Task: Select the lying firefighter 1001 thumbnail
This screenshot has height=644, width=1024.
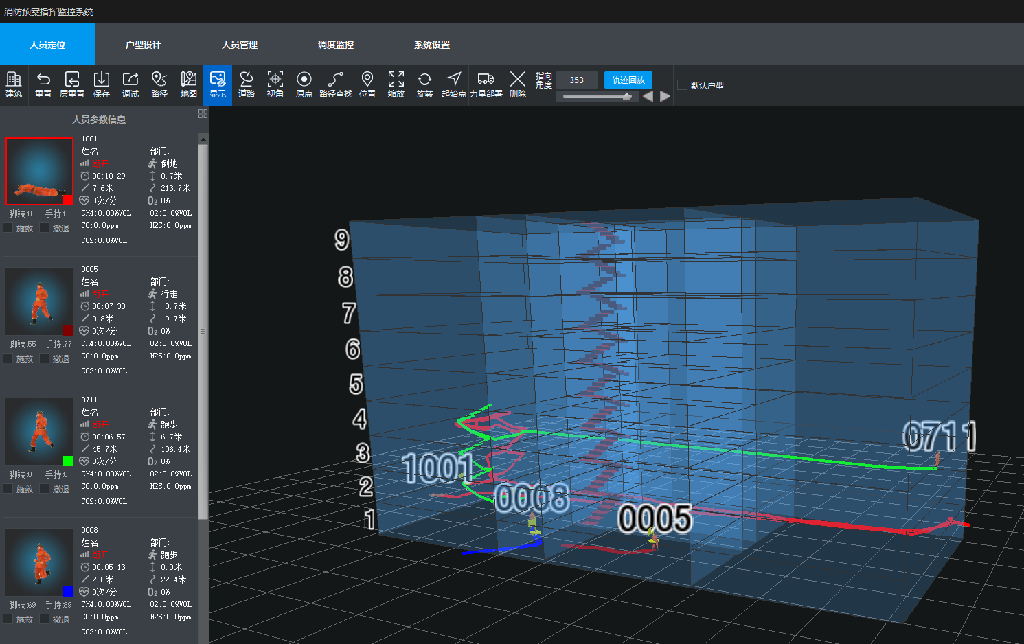Action: pos(39,172)
